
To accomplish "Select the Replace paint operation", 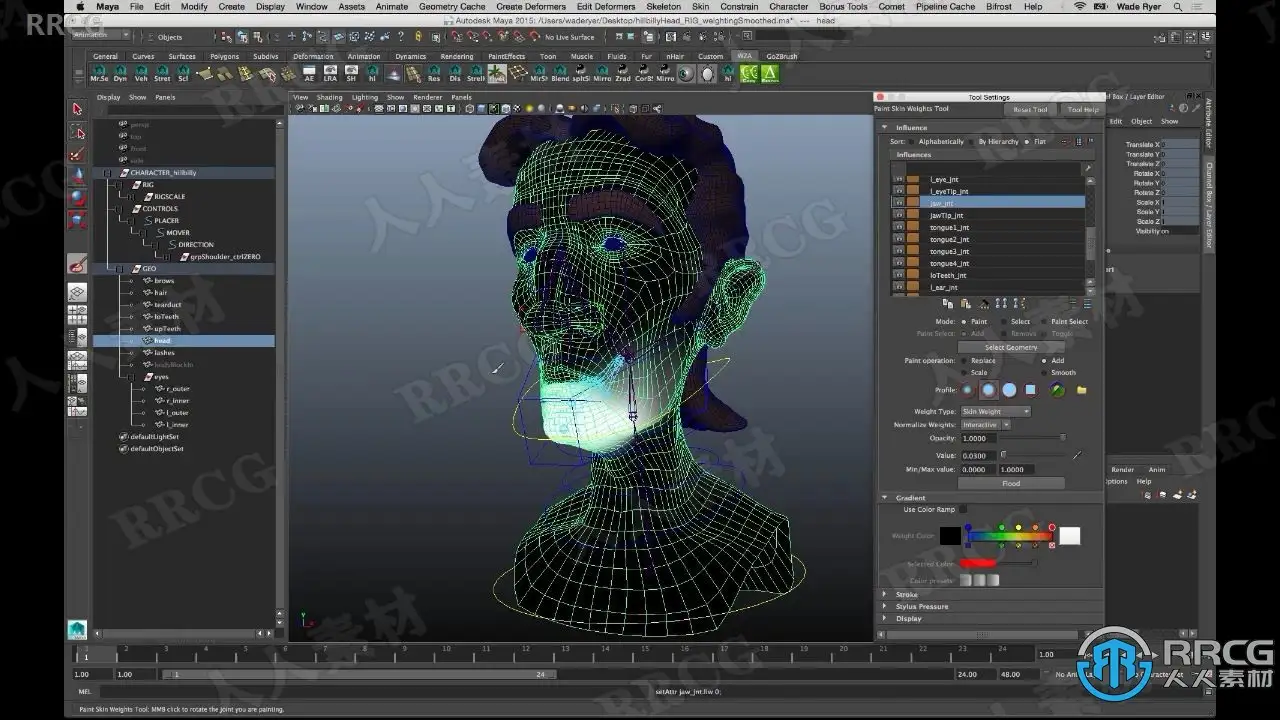I will click(963, 361).
